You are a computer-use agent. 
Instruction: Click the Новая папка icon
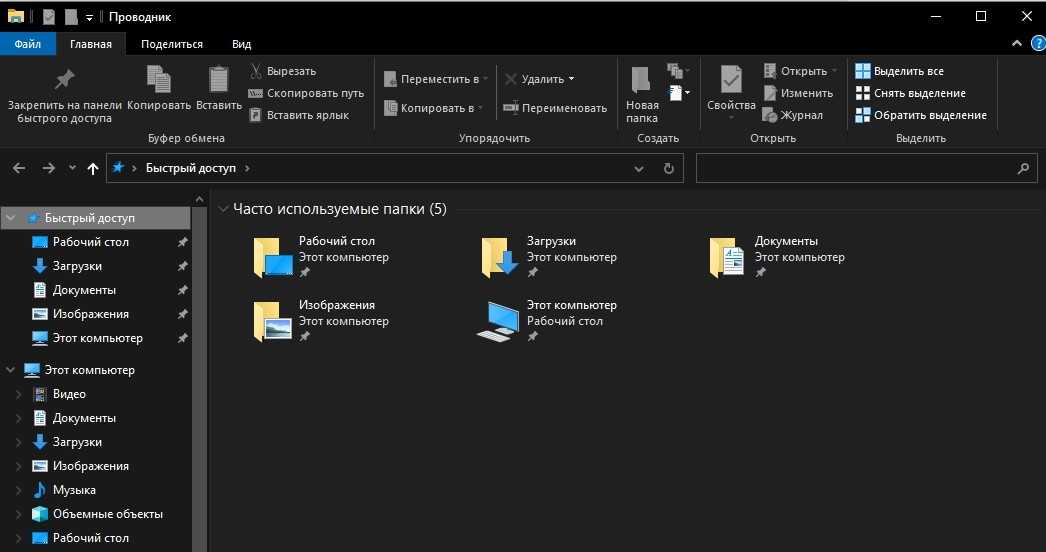pyautogui.click(x=641, y=79)
